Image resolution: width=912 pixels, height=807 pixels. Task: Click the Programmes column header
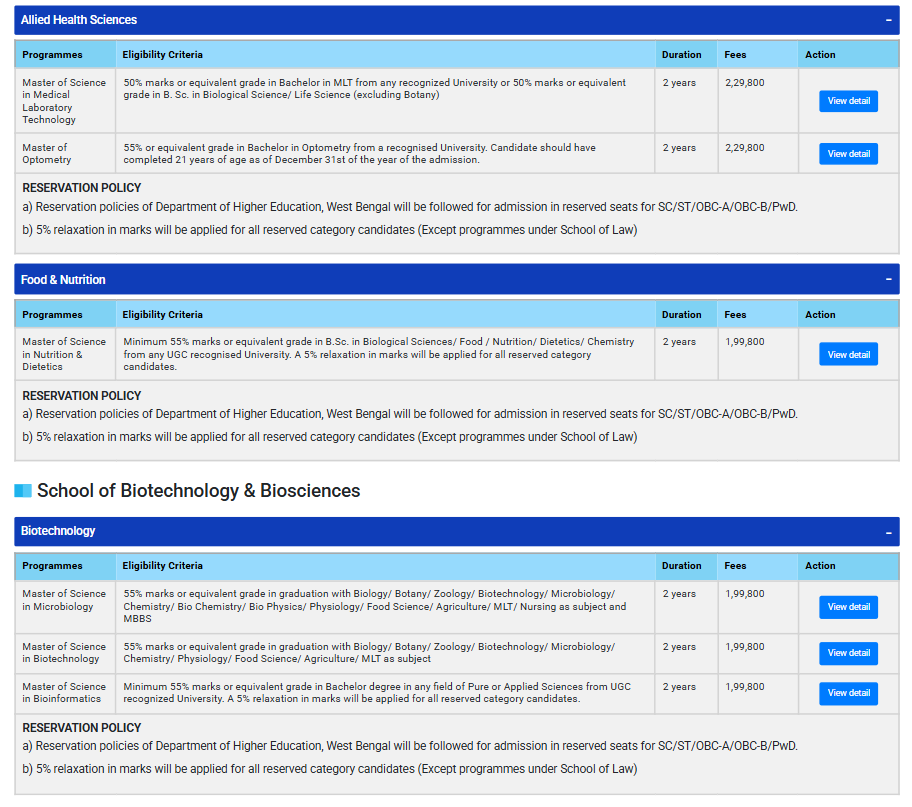pyautogui.click(x=52, y=54)
